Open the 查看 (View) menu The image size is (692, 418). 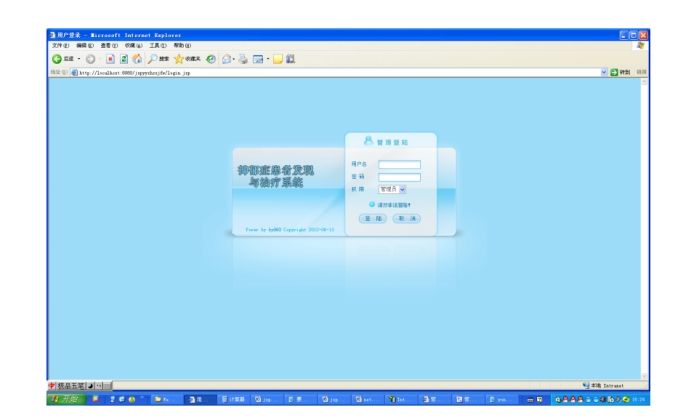click(109, 45)
